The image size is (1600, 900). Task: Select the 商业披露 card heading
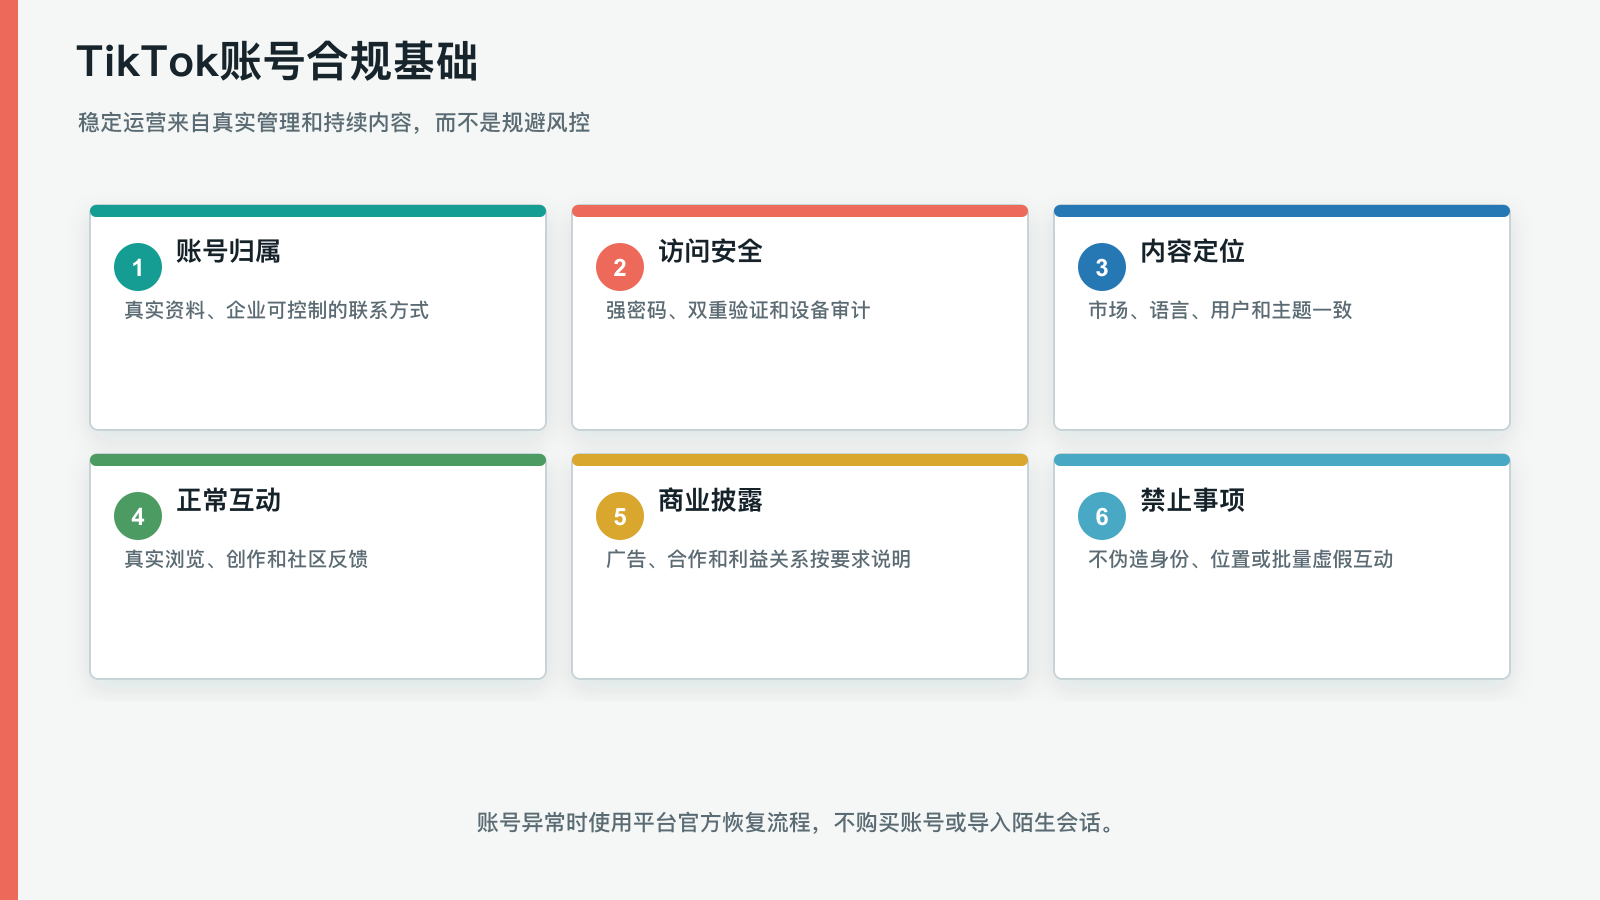tap(710, 500)
